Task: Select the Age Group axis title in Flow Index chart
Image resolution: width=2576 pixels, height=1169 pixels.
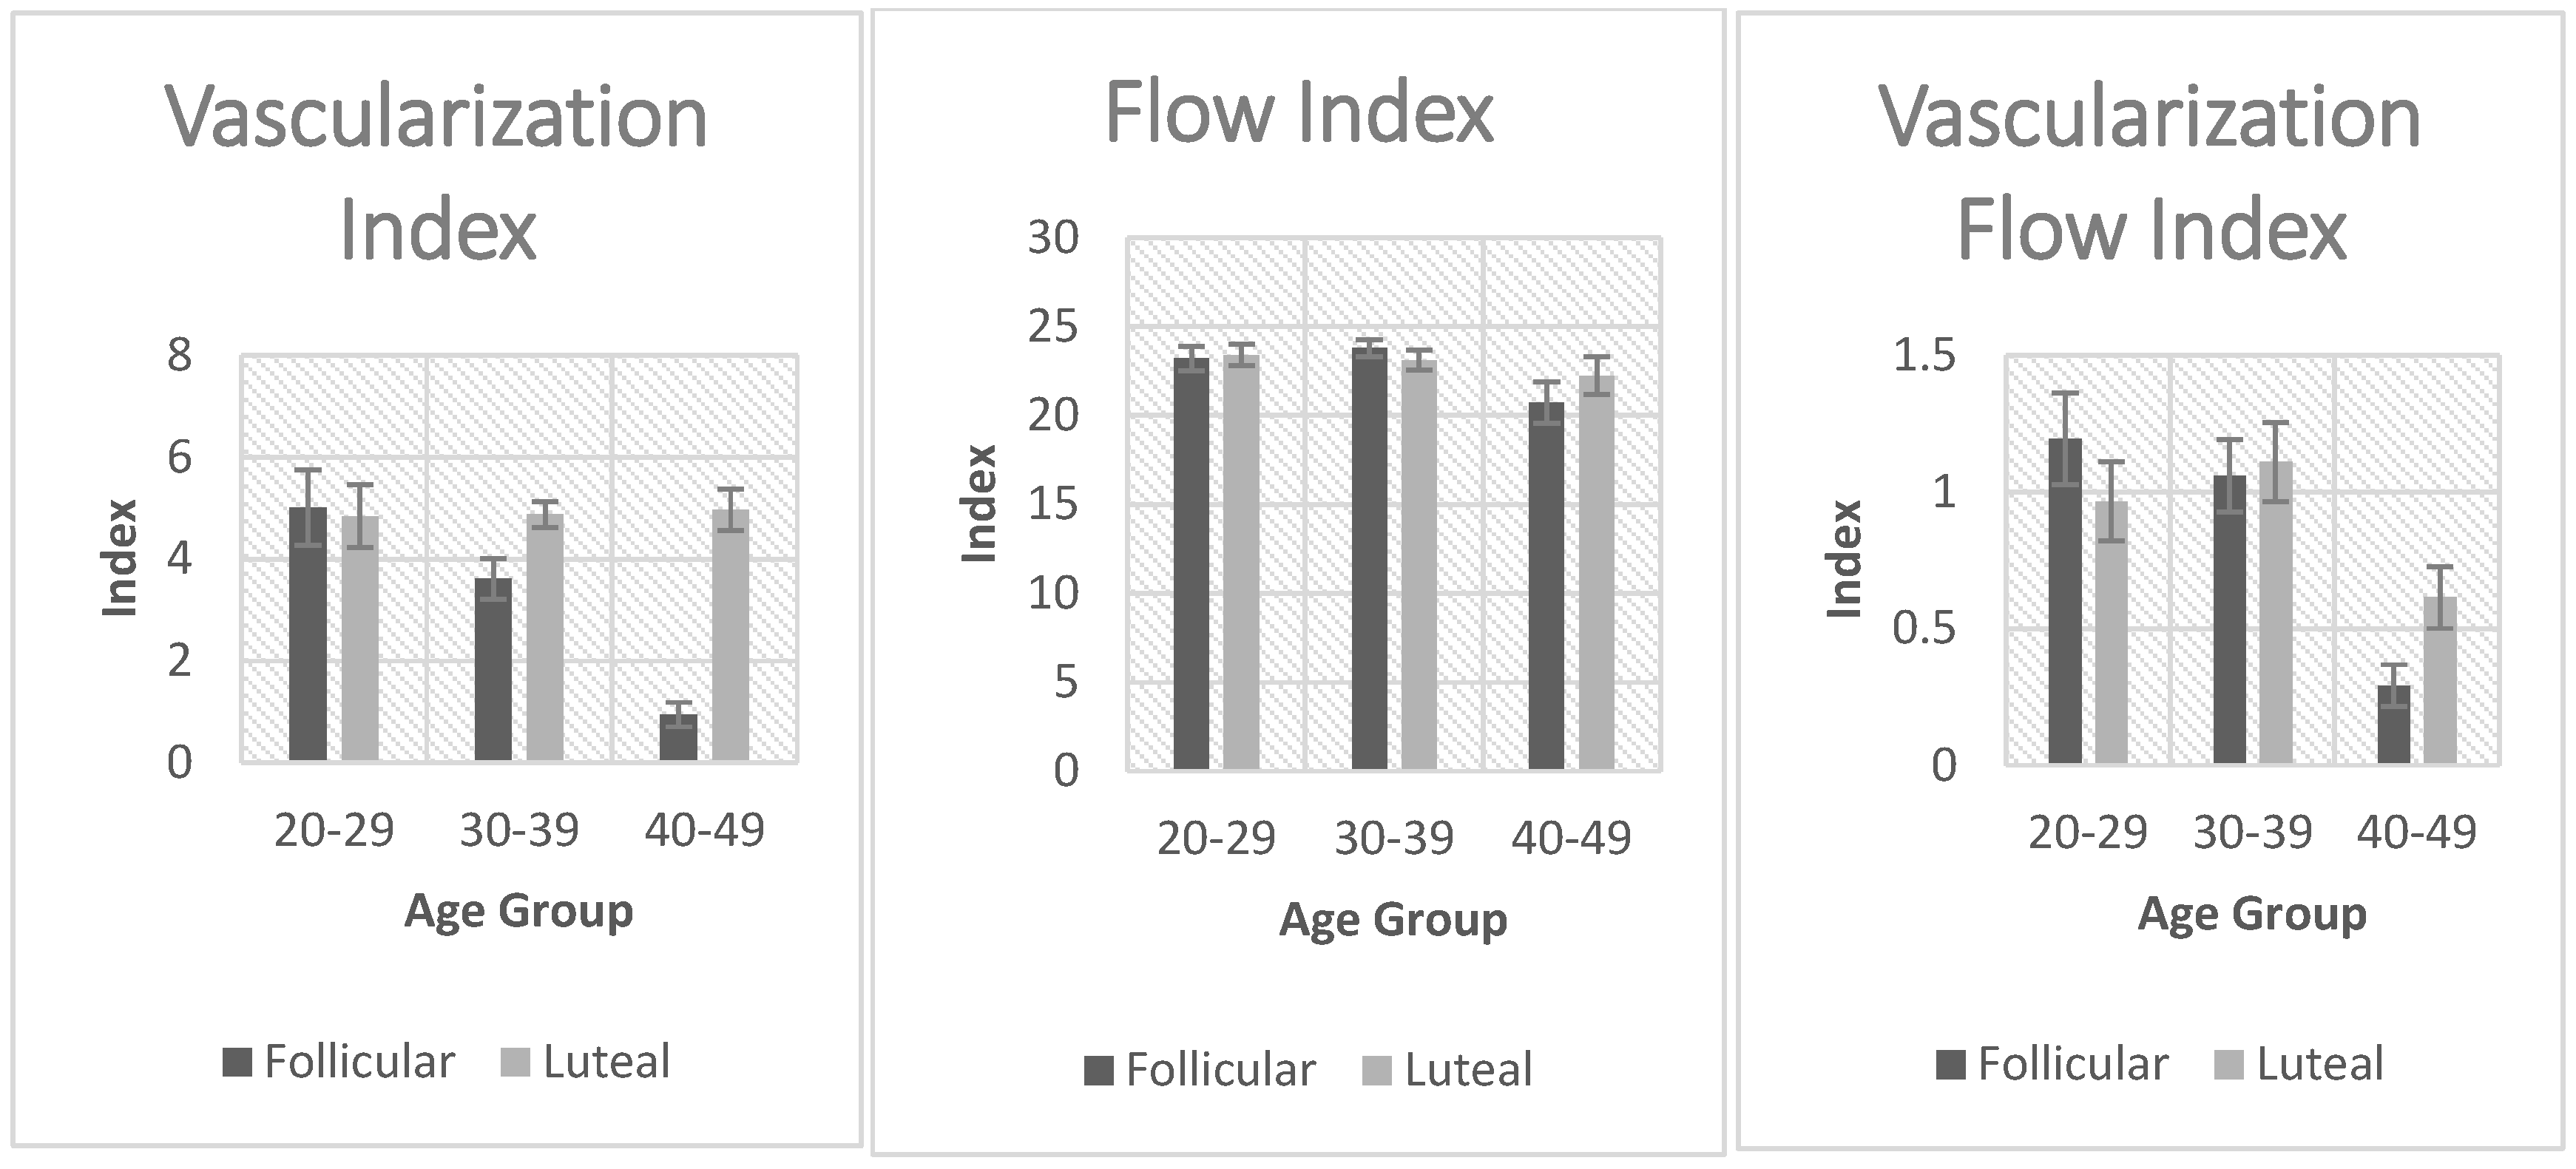Action: [1393, 919]
